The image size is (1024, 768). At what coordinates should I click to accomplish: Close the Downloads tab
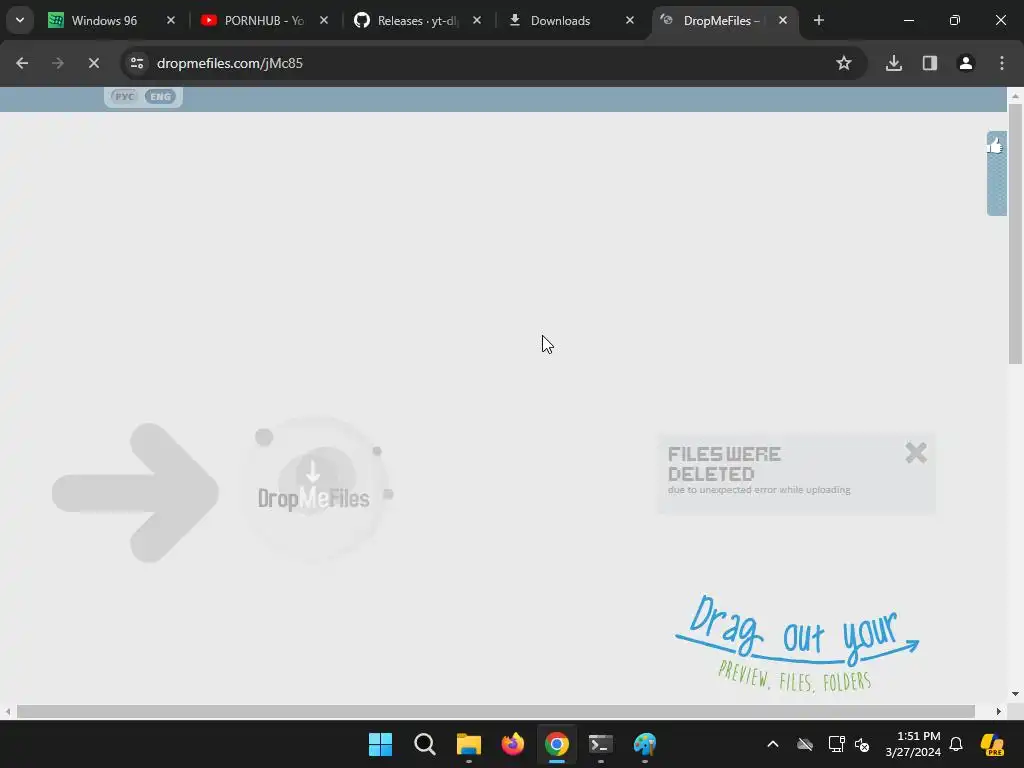[630, 20]
